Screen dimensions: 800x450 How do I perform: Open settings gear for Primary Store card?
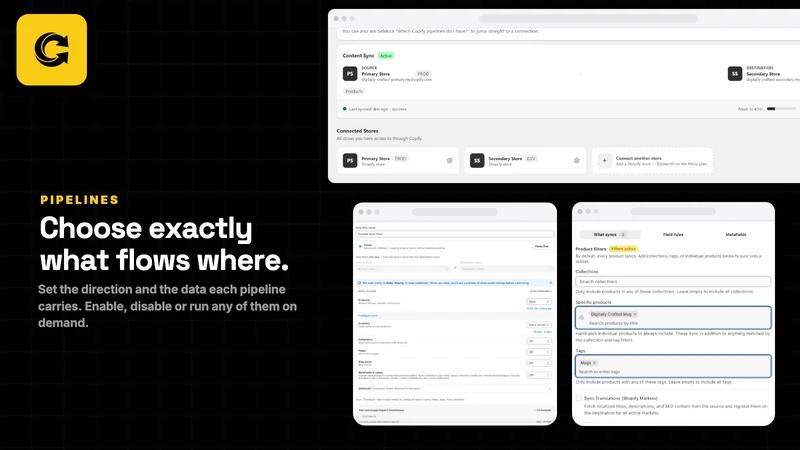click(x=449, y=160)
